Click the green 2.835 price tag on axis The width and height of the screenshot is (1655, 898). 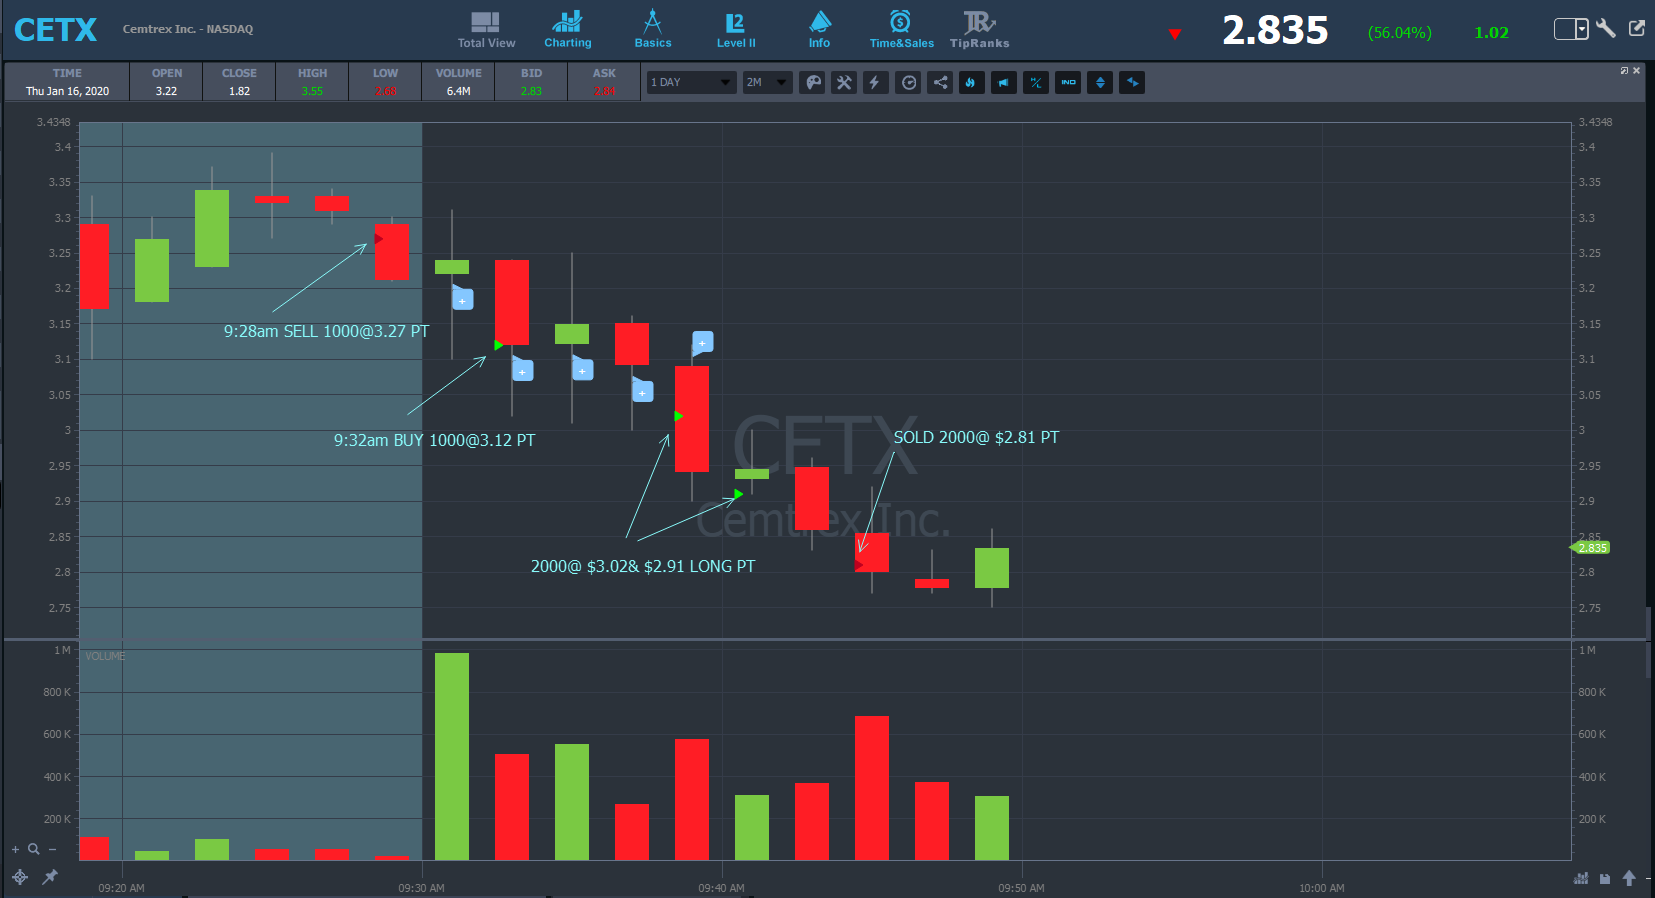[x=1590, y=547]
